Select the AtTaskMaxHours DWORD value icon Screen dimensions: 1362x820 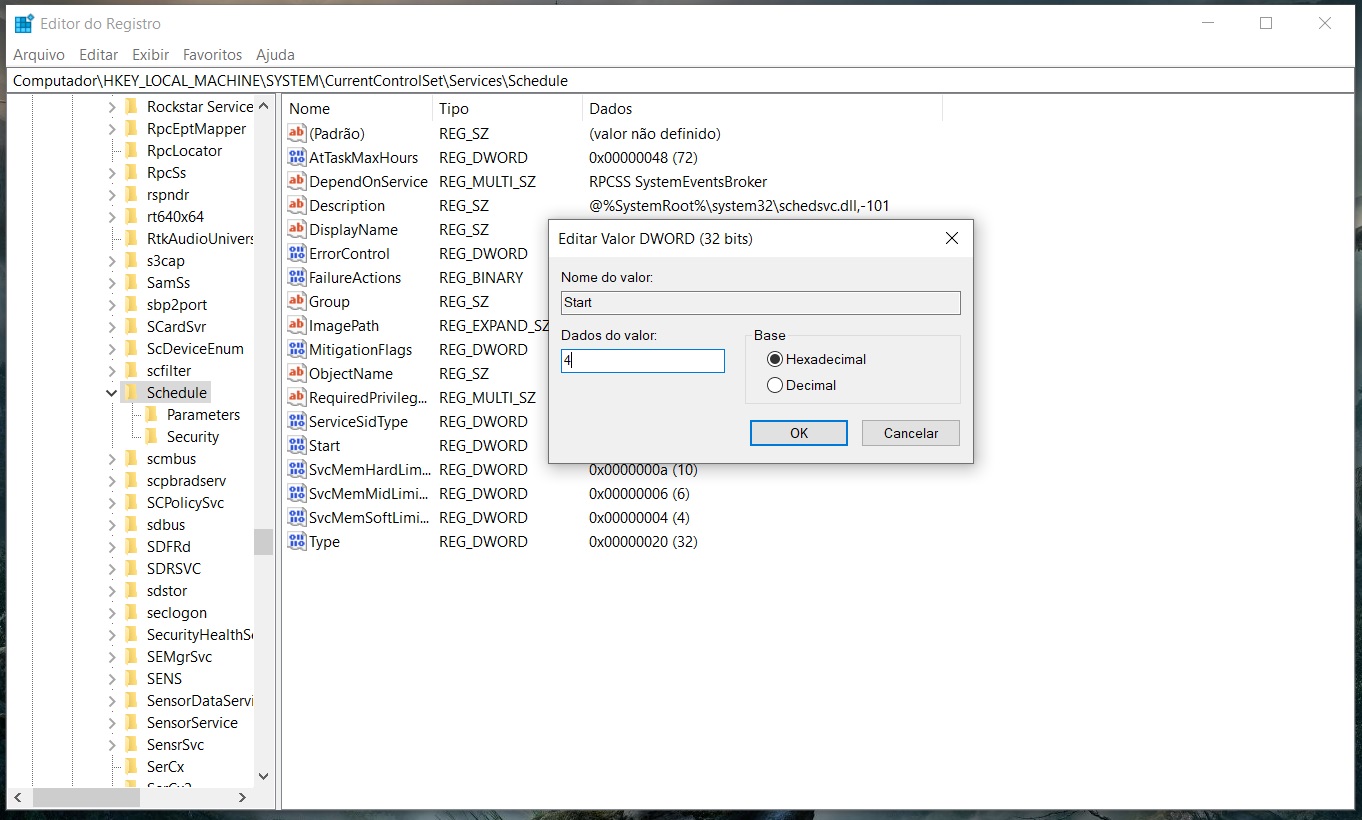coord(296,157)
